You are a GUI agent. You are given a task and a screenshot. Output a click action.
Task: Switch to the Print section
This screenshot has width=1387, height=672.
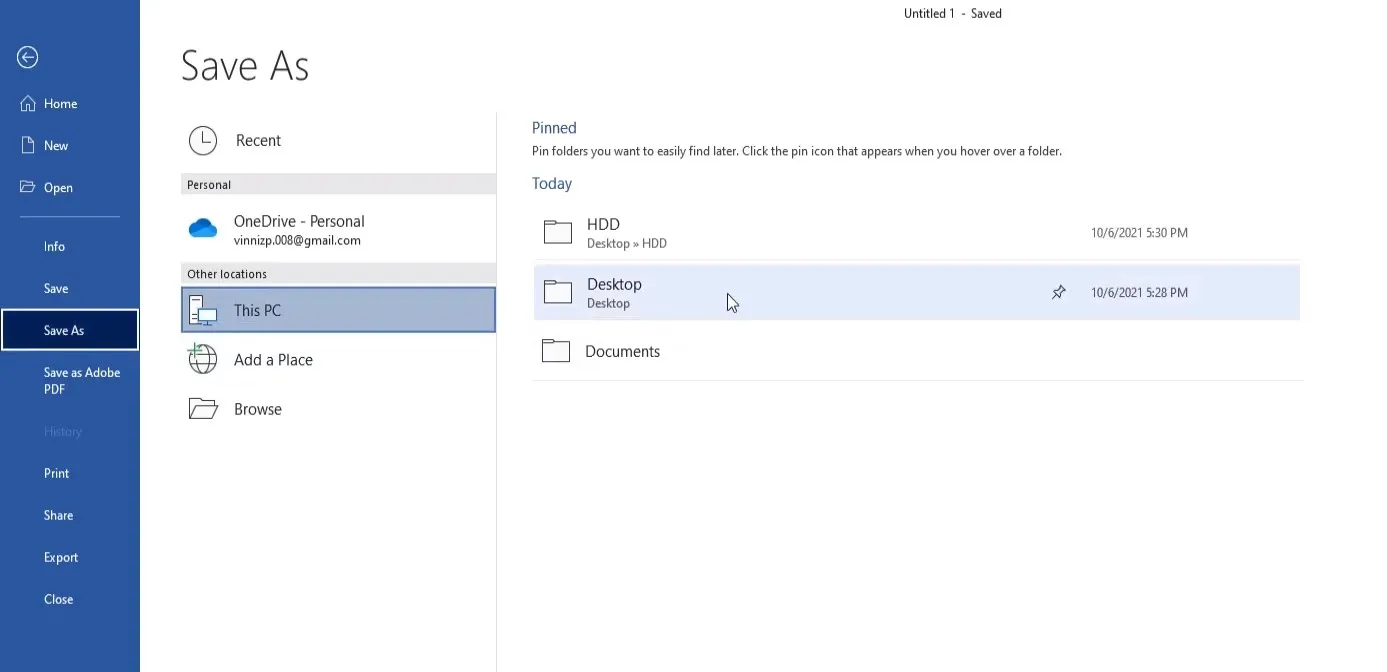(x=56, y=472)
